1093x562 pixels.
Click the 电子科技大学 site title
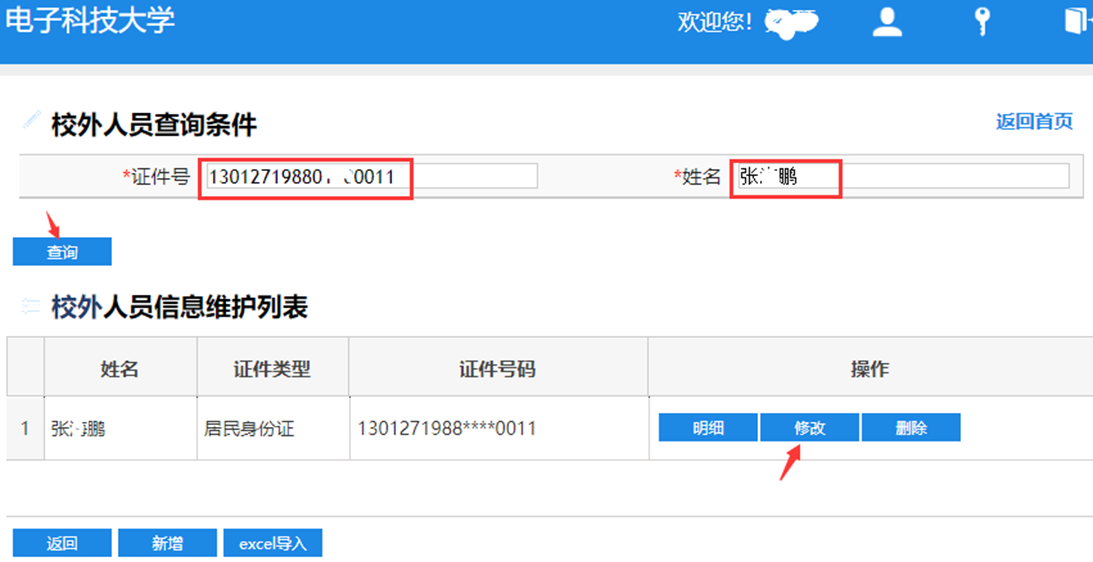90,19
